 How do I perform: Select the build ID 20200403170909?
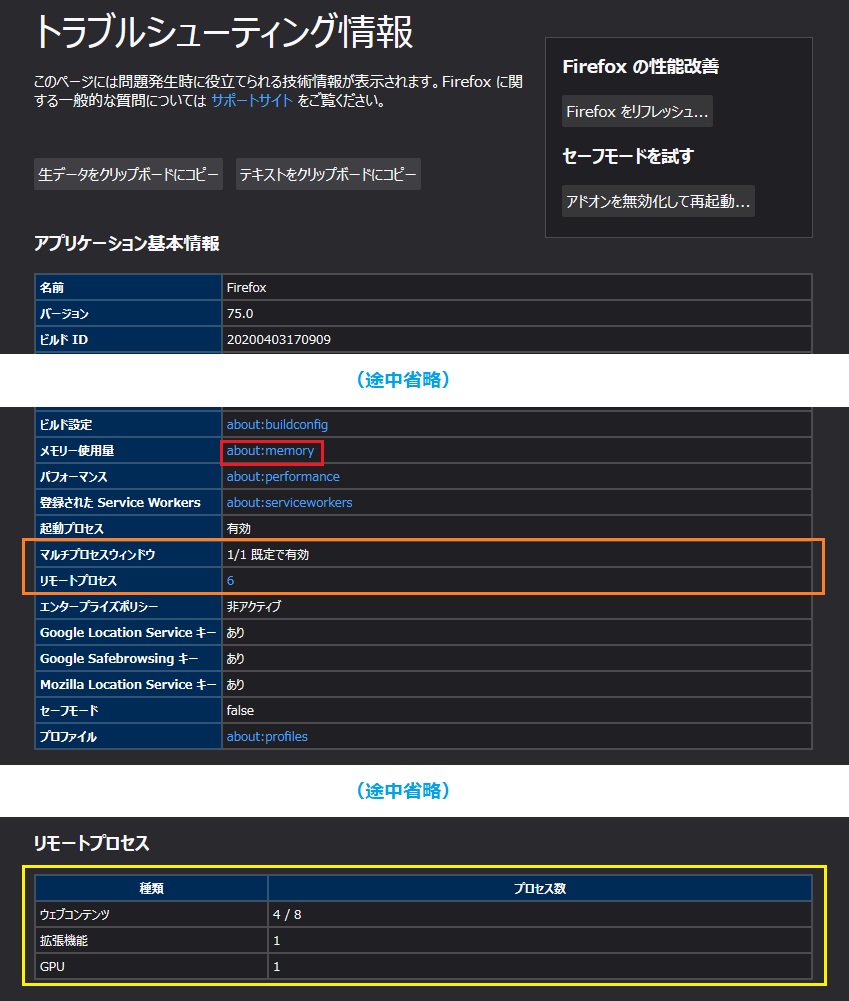278,340
